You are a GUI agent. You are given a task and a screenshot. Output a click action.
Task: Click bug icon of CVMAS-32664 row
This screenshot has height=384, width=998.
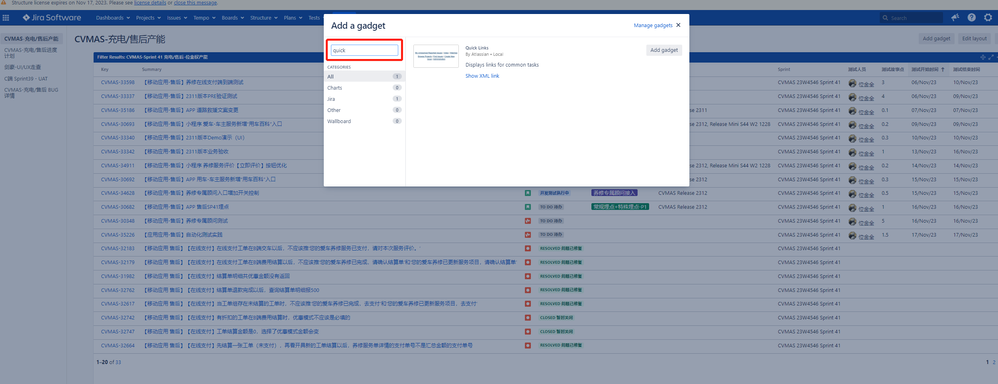click(528, 345)
